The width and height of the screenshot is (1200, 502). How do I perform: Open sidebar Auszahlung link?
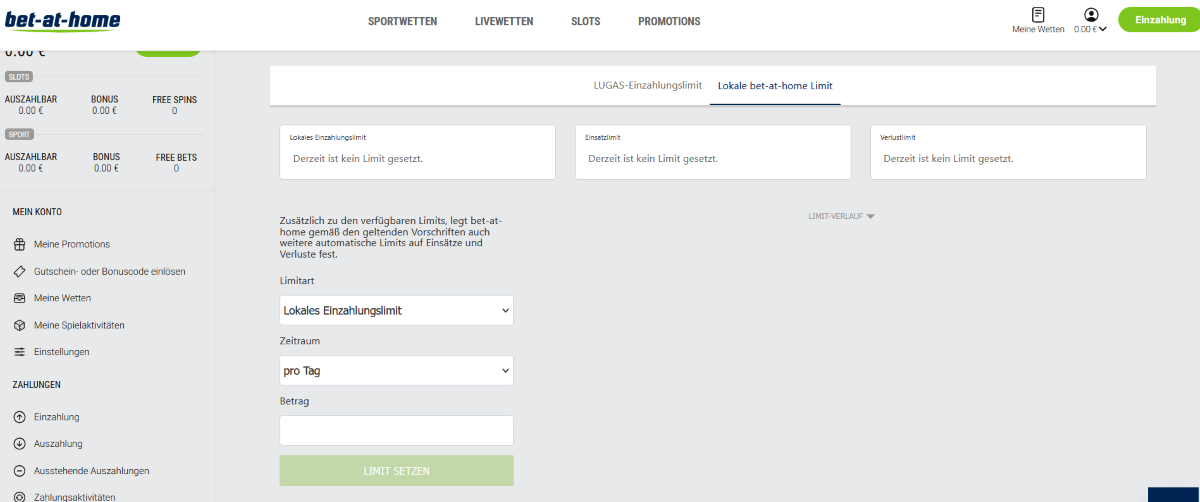(58, 444)
